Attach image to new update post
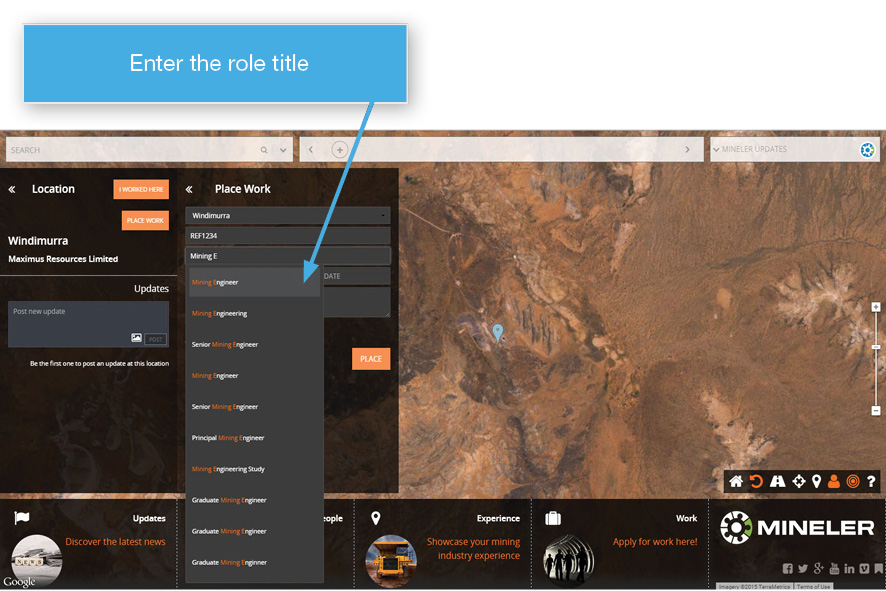This screenshot has height=591, width=886. pyautogui.click(x=136, y=338)
